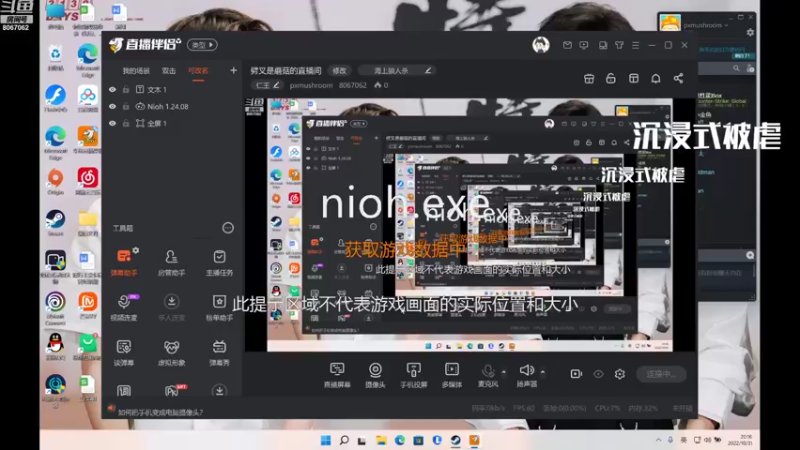Add a 手机投屏 phone mirroring source

[413, 375]
